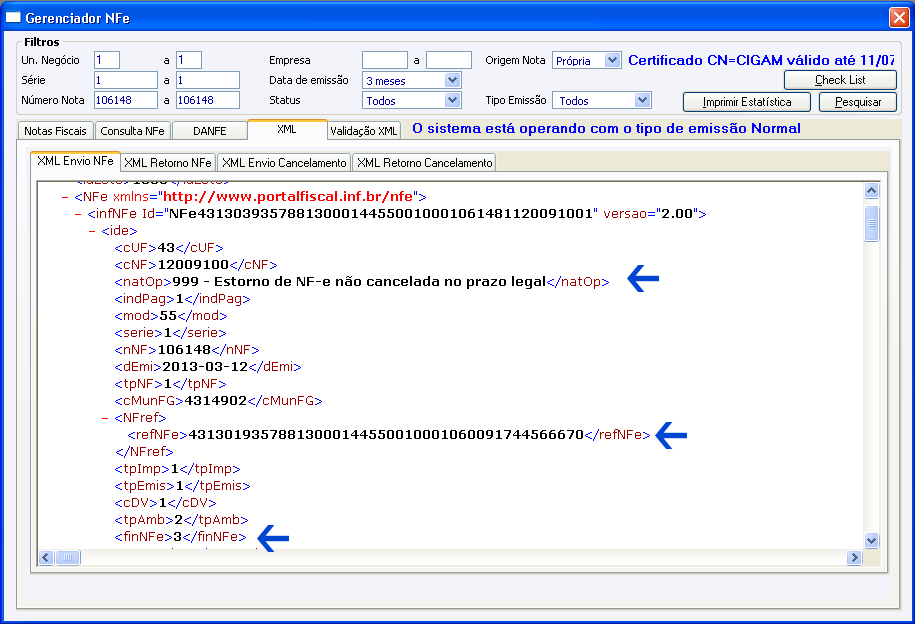Select the XML Envio NFe subtab
This screenshot has width=915, height=624.
click(x=75, y=161)
